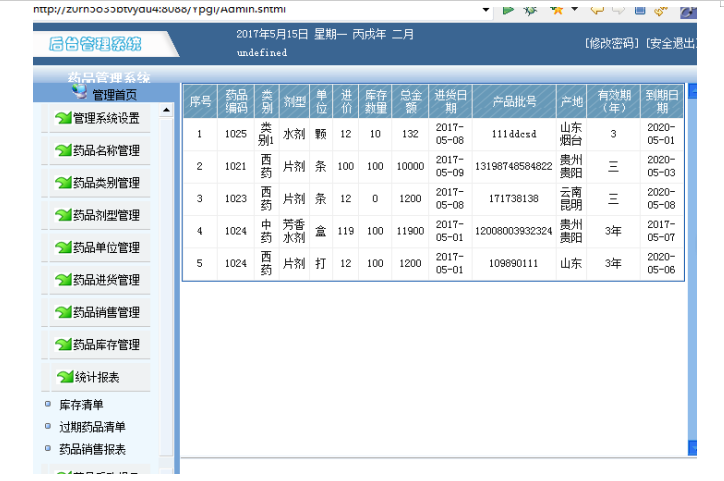Click the green icon beside 药品名称管理
The height and width of the screenshot is (481, 724).
point(63,150)
